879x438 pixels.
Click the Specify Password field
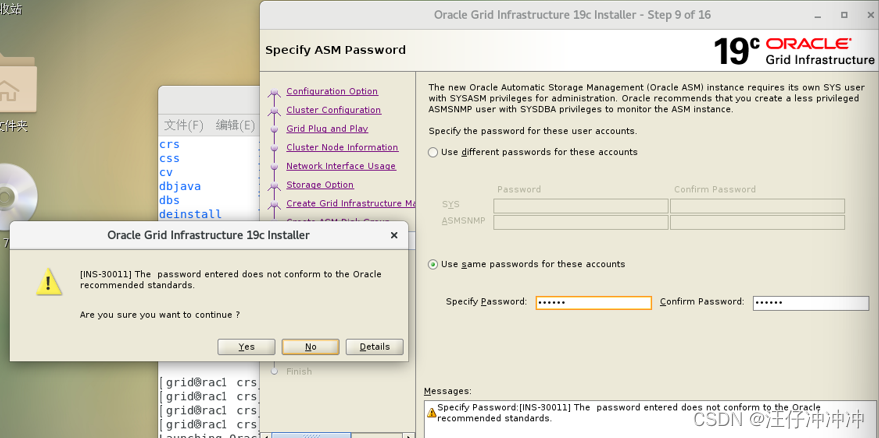tap(594, 303)
